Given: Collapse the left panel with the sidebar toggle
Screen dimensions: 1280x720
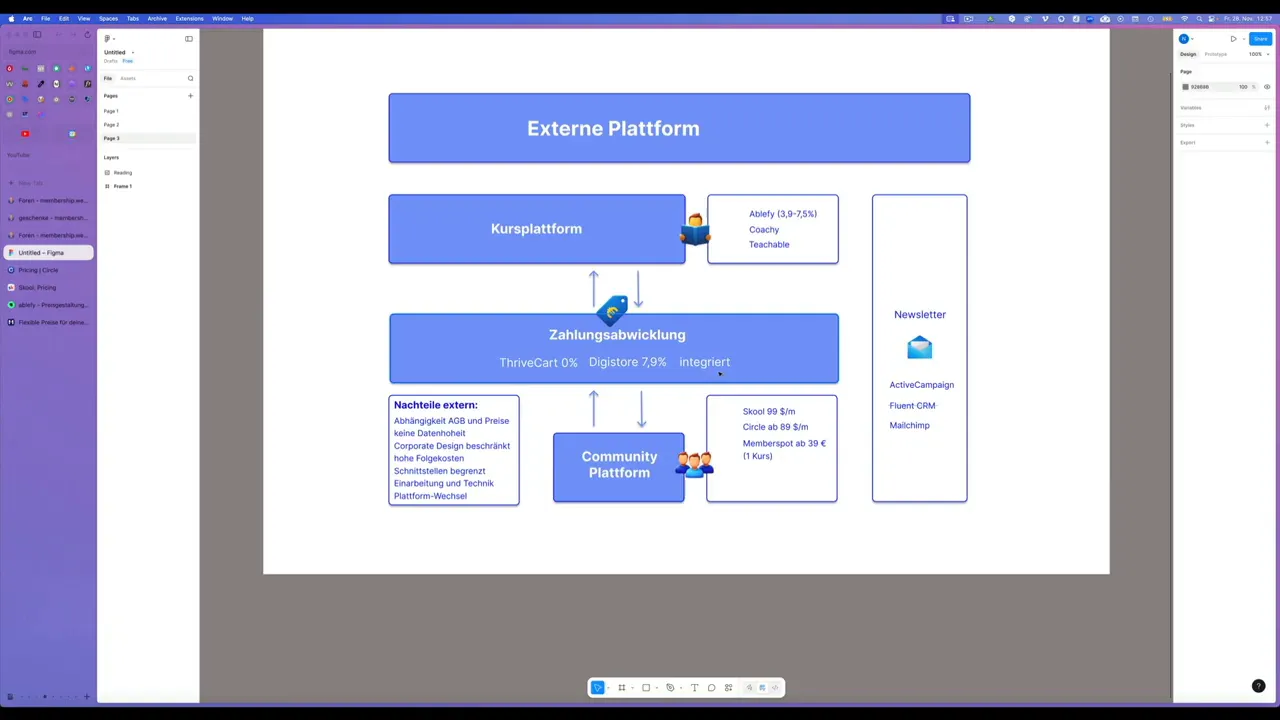Looking at the screenshot, I should pyautogui.click(x=189, y=38).
